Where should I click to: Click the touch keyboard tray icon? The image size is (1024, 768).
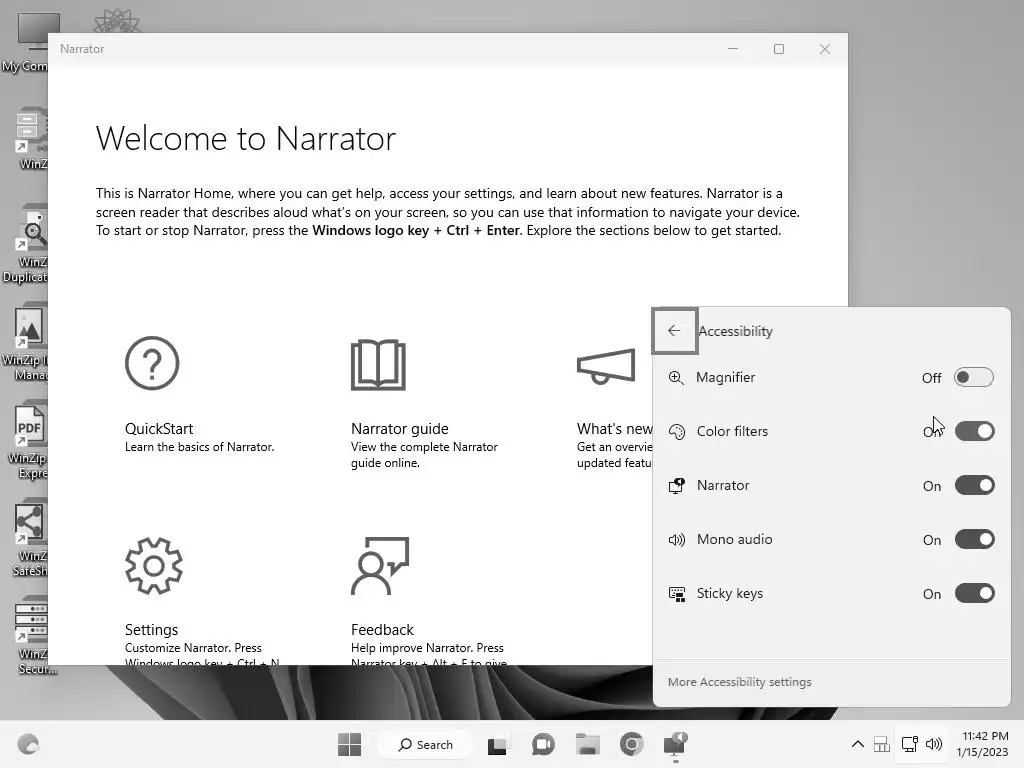pyautogui.click(x=882, y=744)
